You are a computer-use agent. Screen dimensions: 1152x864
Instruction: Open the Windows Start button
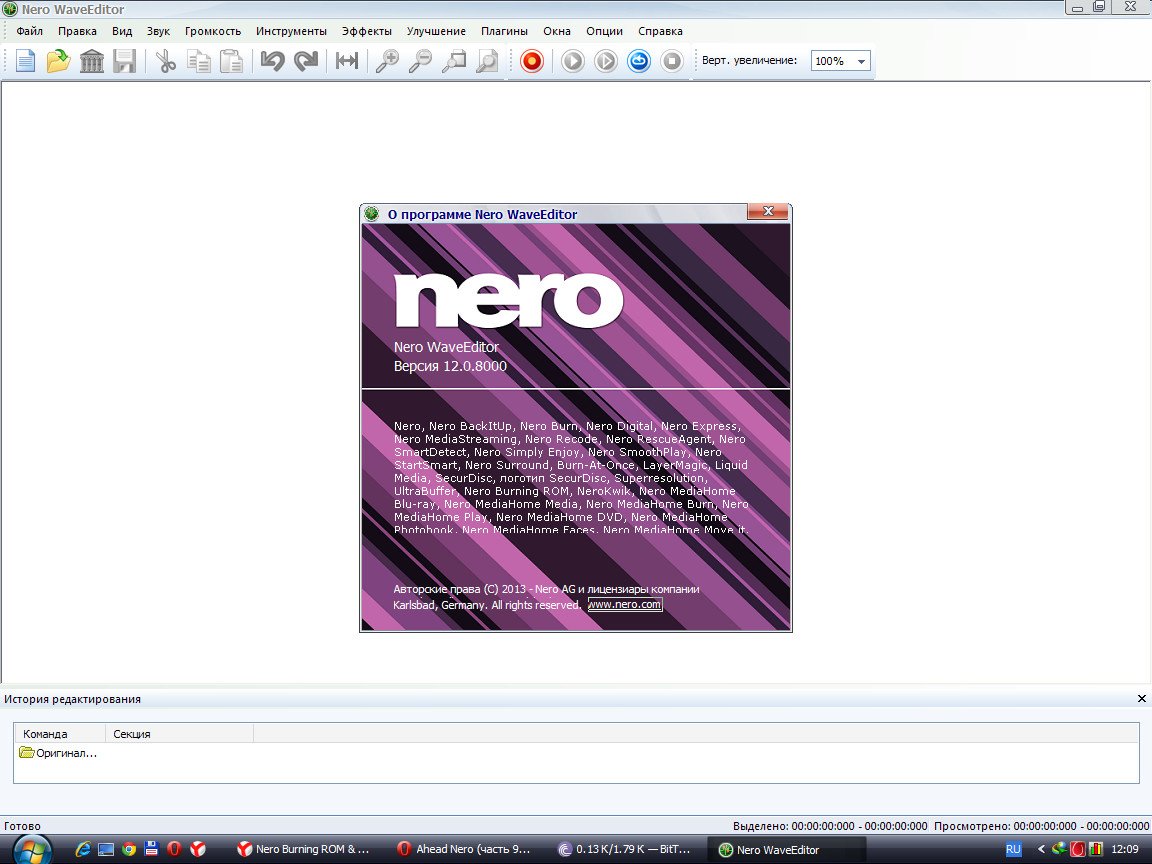coord(32,850)
